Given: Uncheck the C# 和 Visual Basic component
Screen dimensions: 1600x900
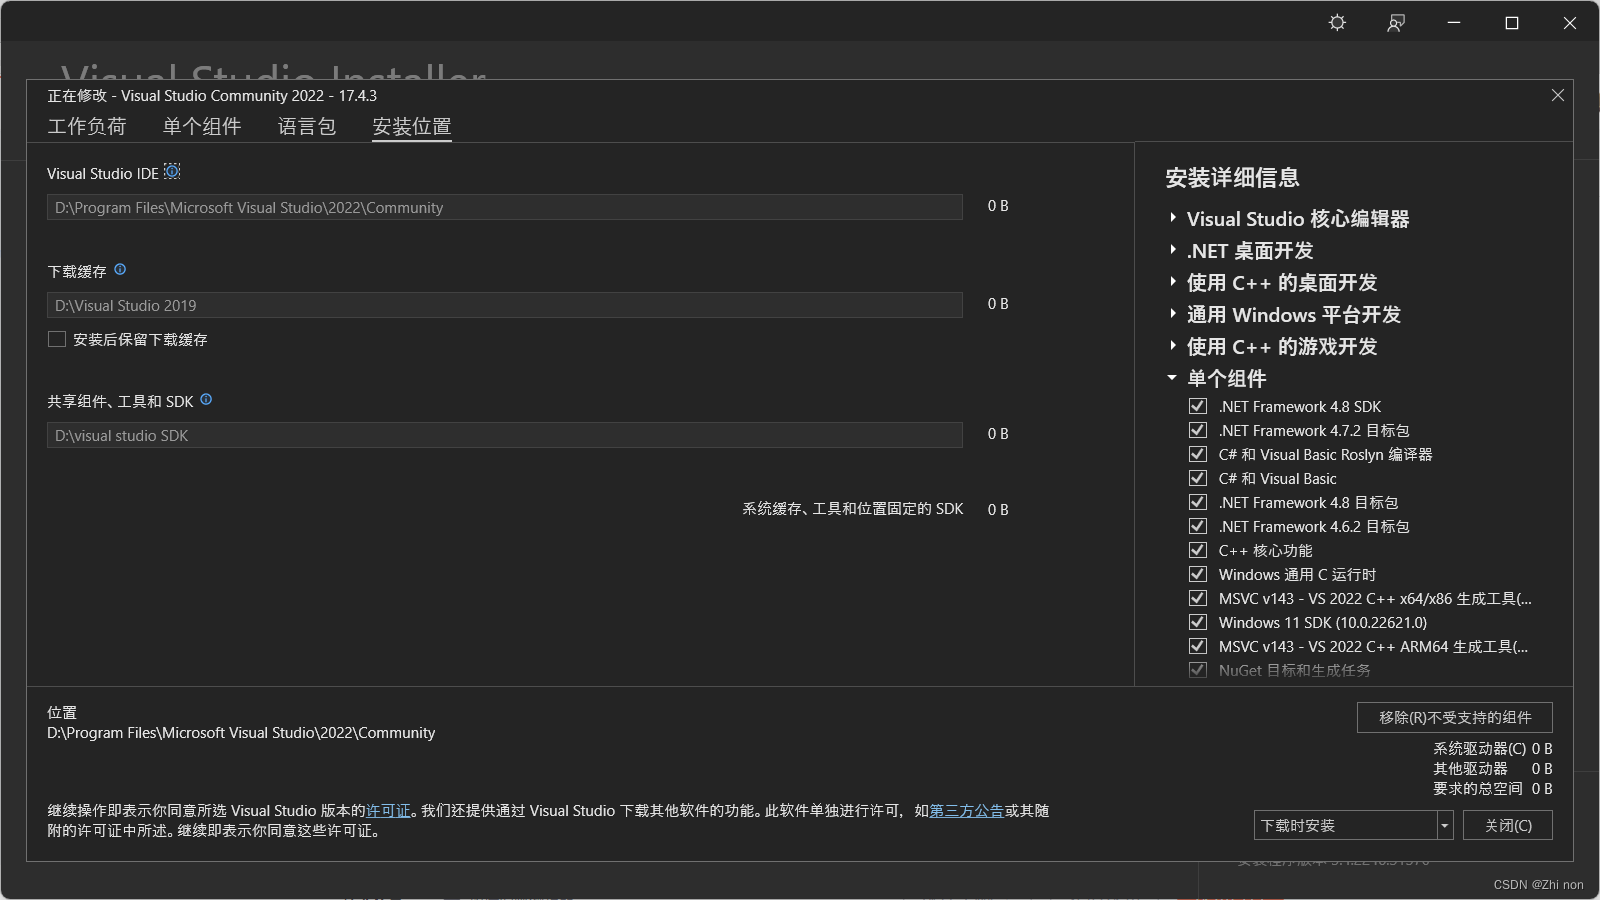Looking at the screenshot, I should tap(1197, 478).
